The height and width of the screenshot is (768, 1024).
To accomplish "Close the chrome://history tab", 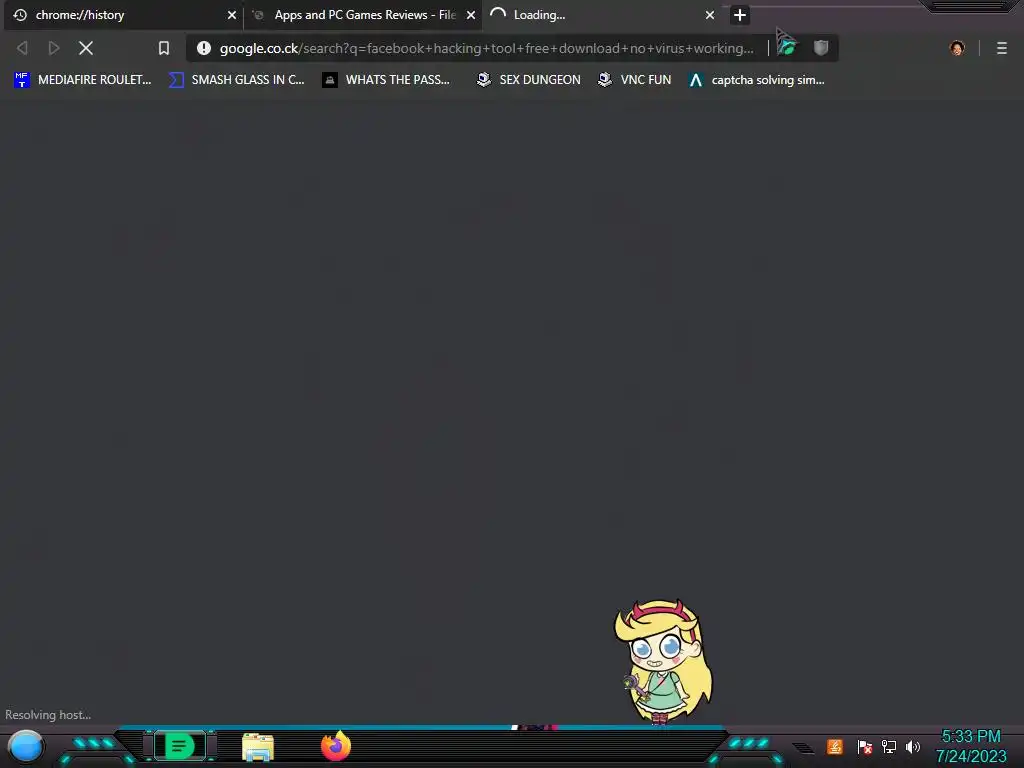I will coord(231,15).
